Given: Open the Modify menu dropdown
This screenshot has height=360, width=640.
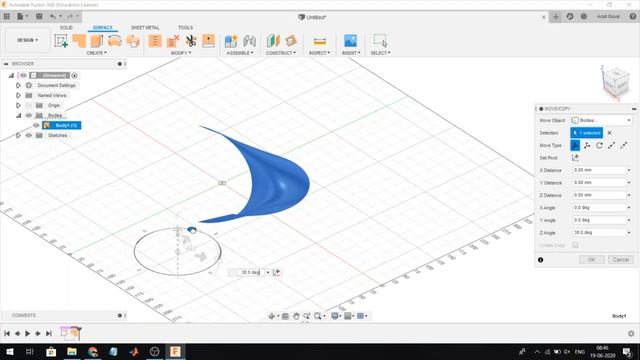Looking at the screenshot, I should (x=181, y=53).
